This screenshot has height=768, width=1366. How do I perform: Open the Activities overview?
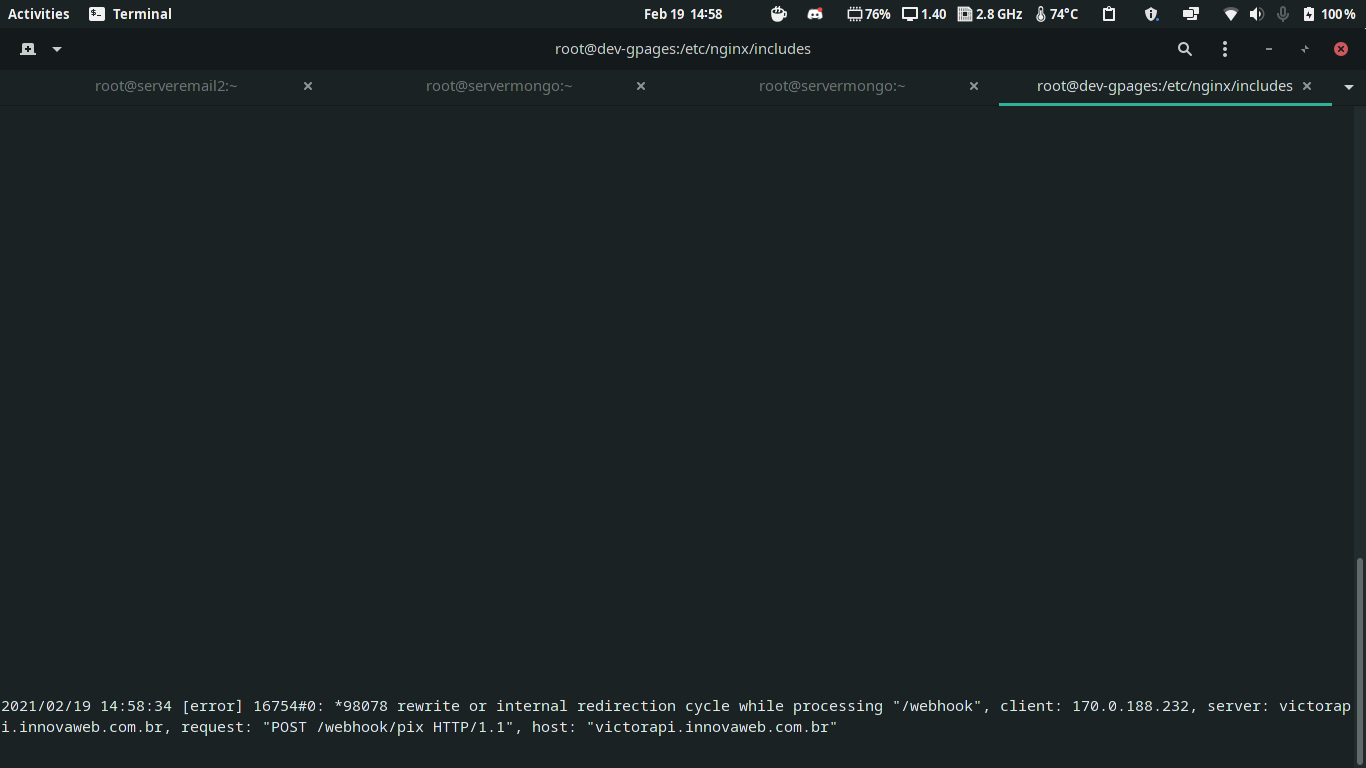coord(39,14)
